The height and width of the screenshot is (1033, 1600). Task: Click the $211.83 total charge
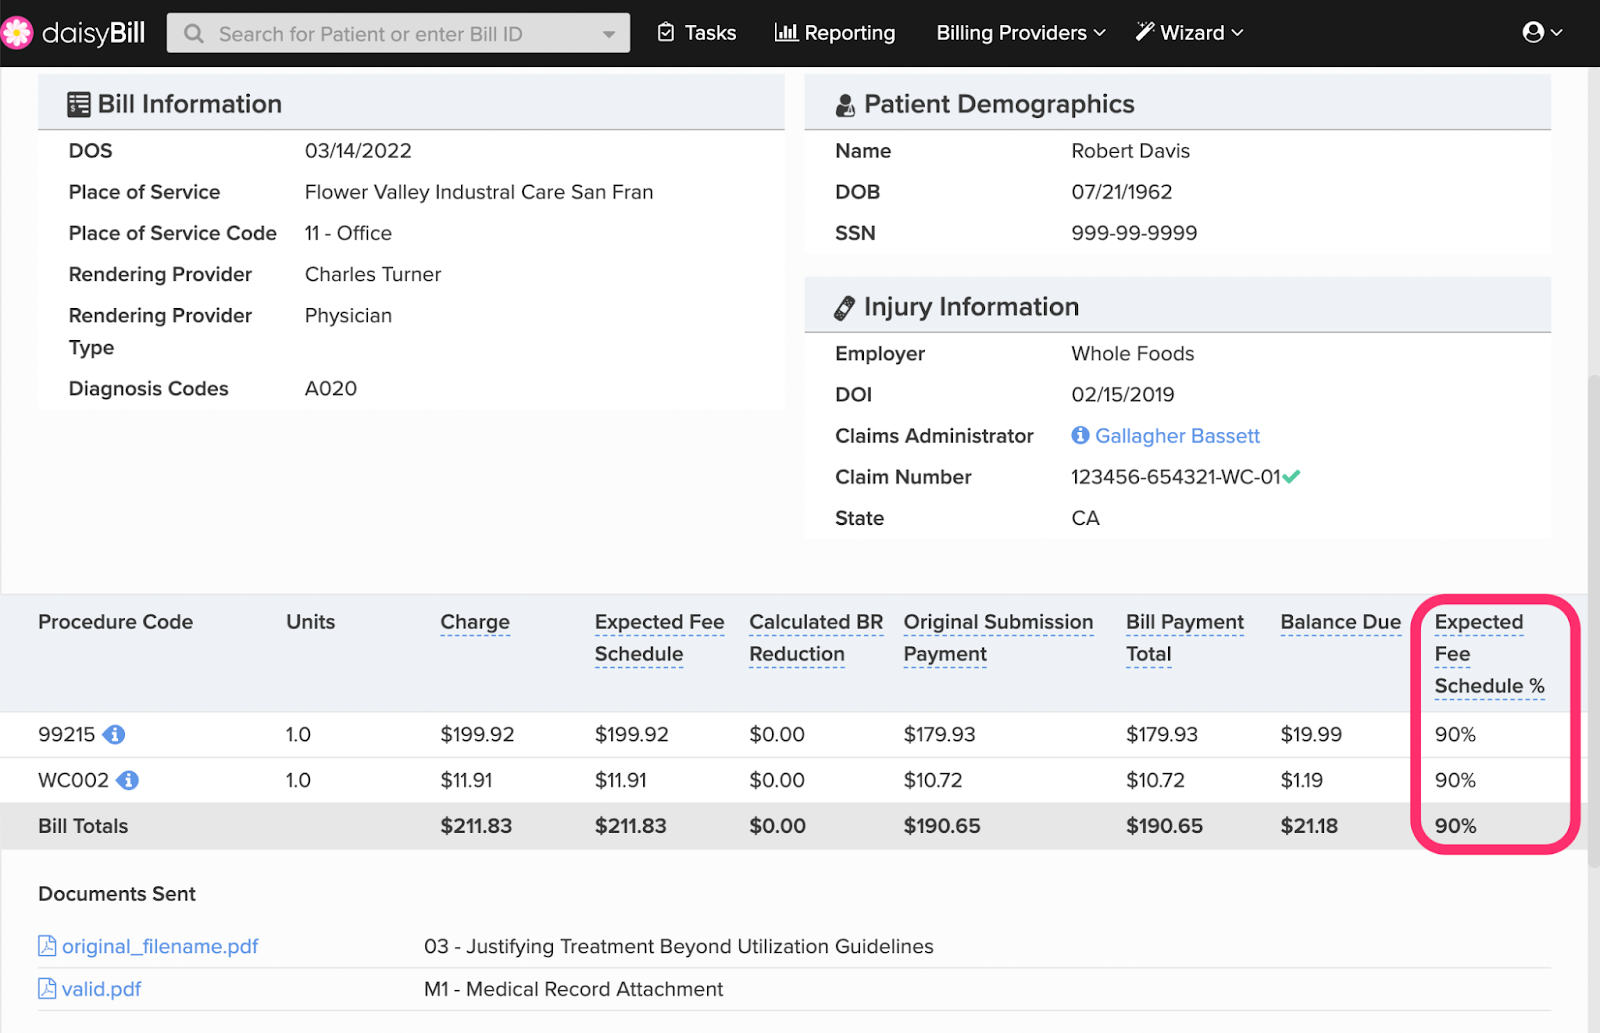pyautogui.click(x=476, y=827)
